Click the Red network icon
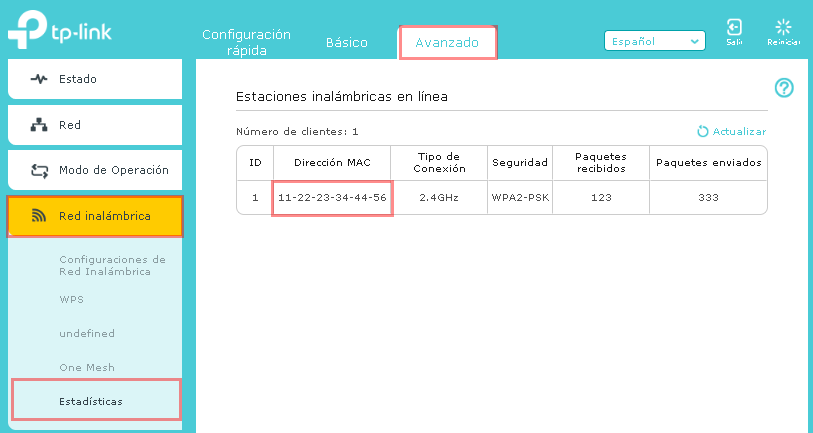Image resolution: width=813 pixels, height=433 pixels. 40,125
